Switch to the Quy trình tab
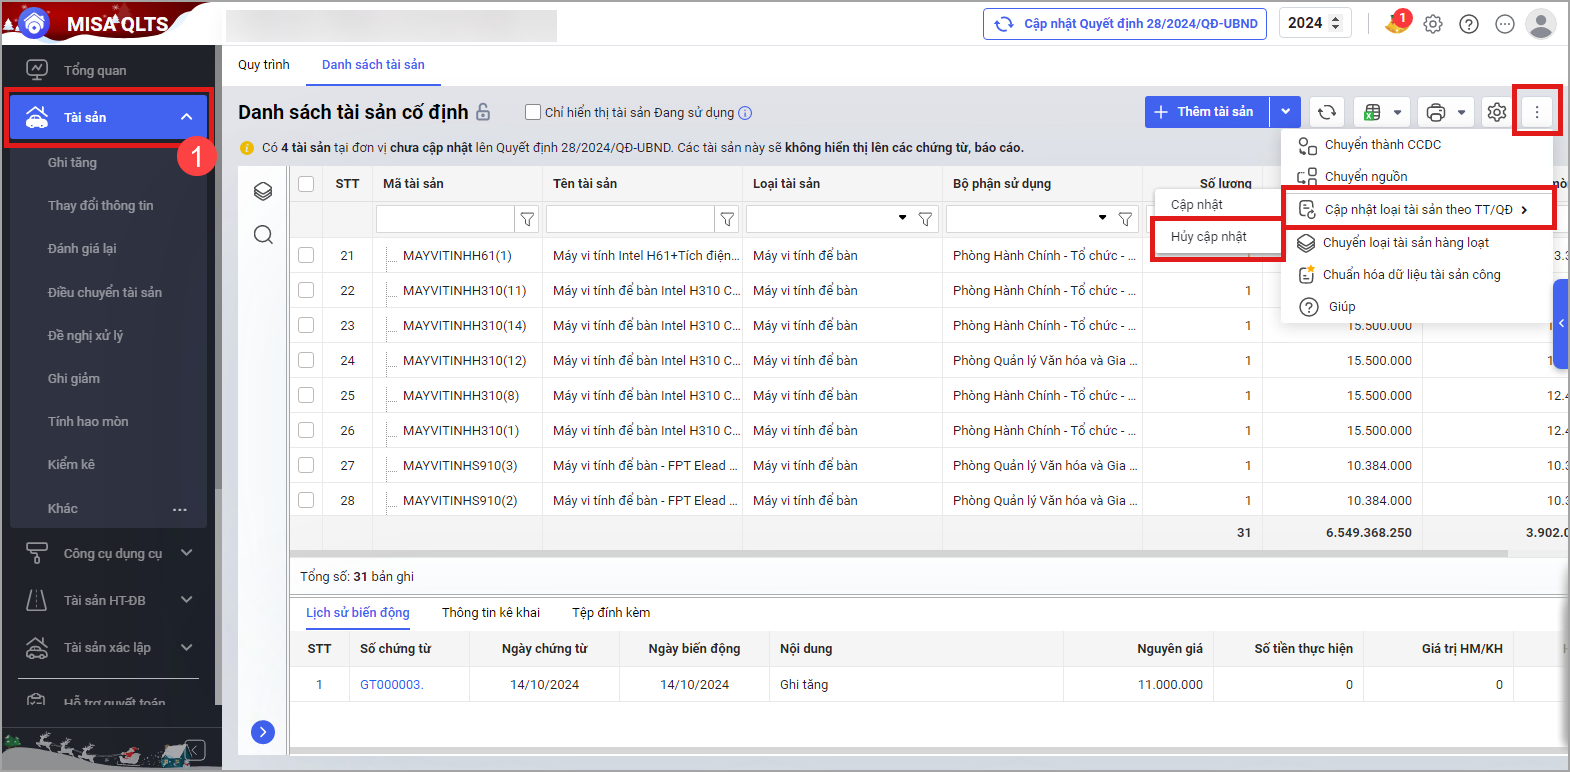Viewport: 1570px width, 772px height. click(x=264, y=65)
